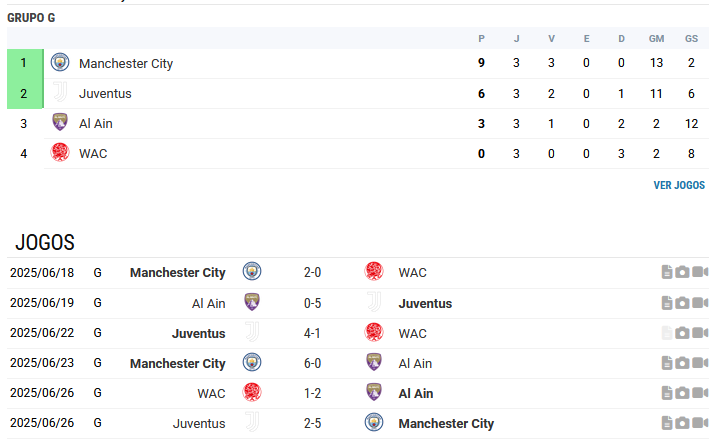Open video icon for WAC 1-2 Al Ain
Screen dimensions: 709x442
[700, 393]
